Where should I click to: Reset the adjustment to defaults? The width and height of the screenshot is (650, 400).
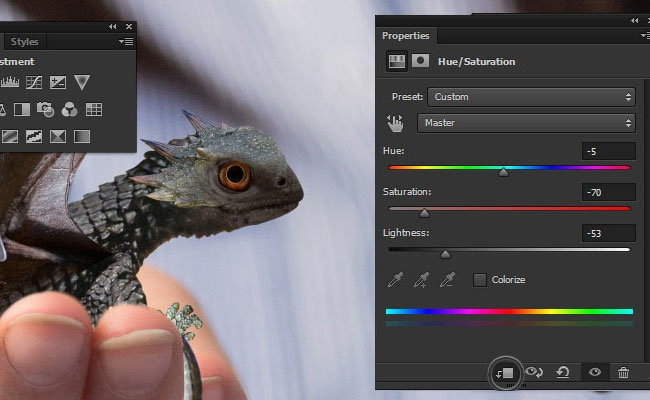click(563, 372)
